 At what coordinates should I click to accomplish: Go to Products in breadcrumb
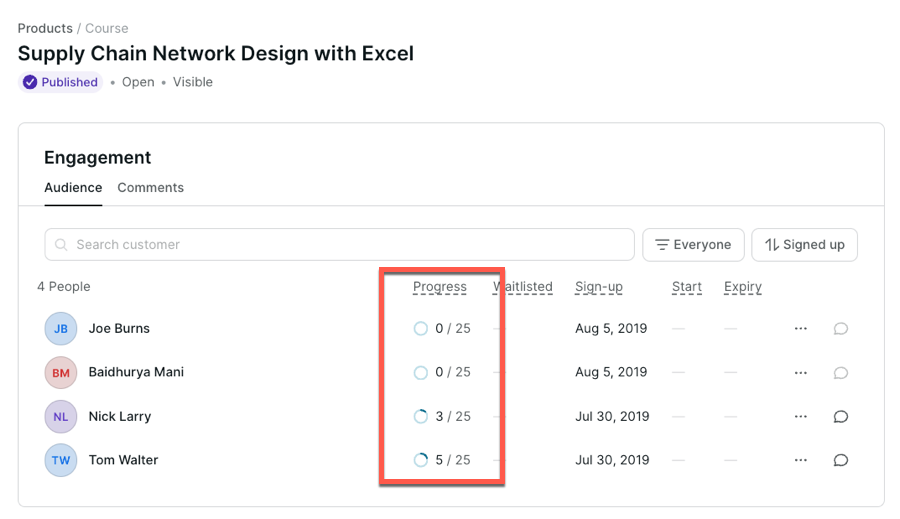45,28
